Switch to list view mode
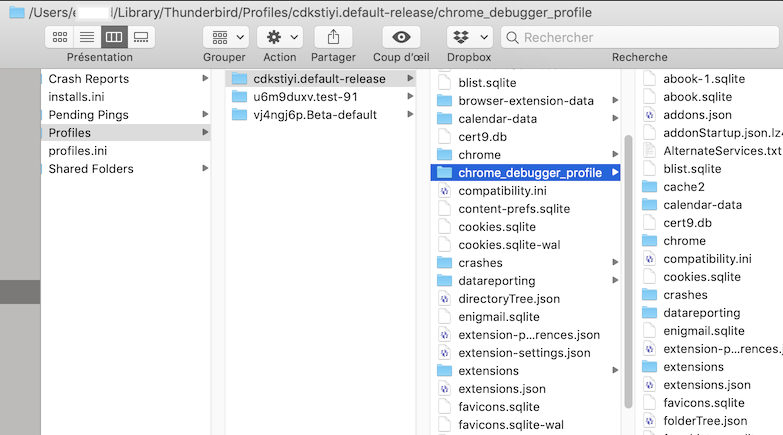The width and height of the screenshot is (783, 435). [x=87, y=37]
